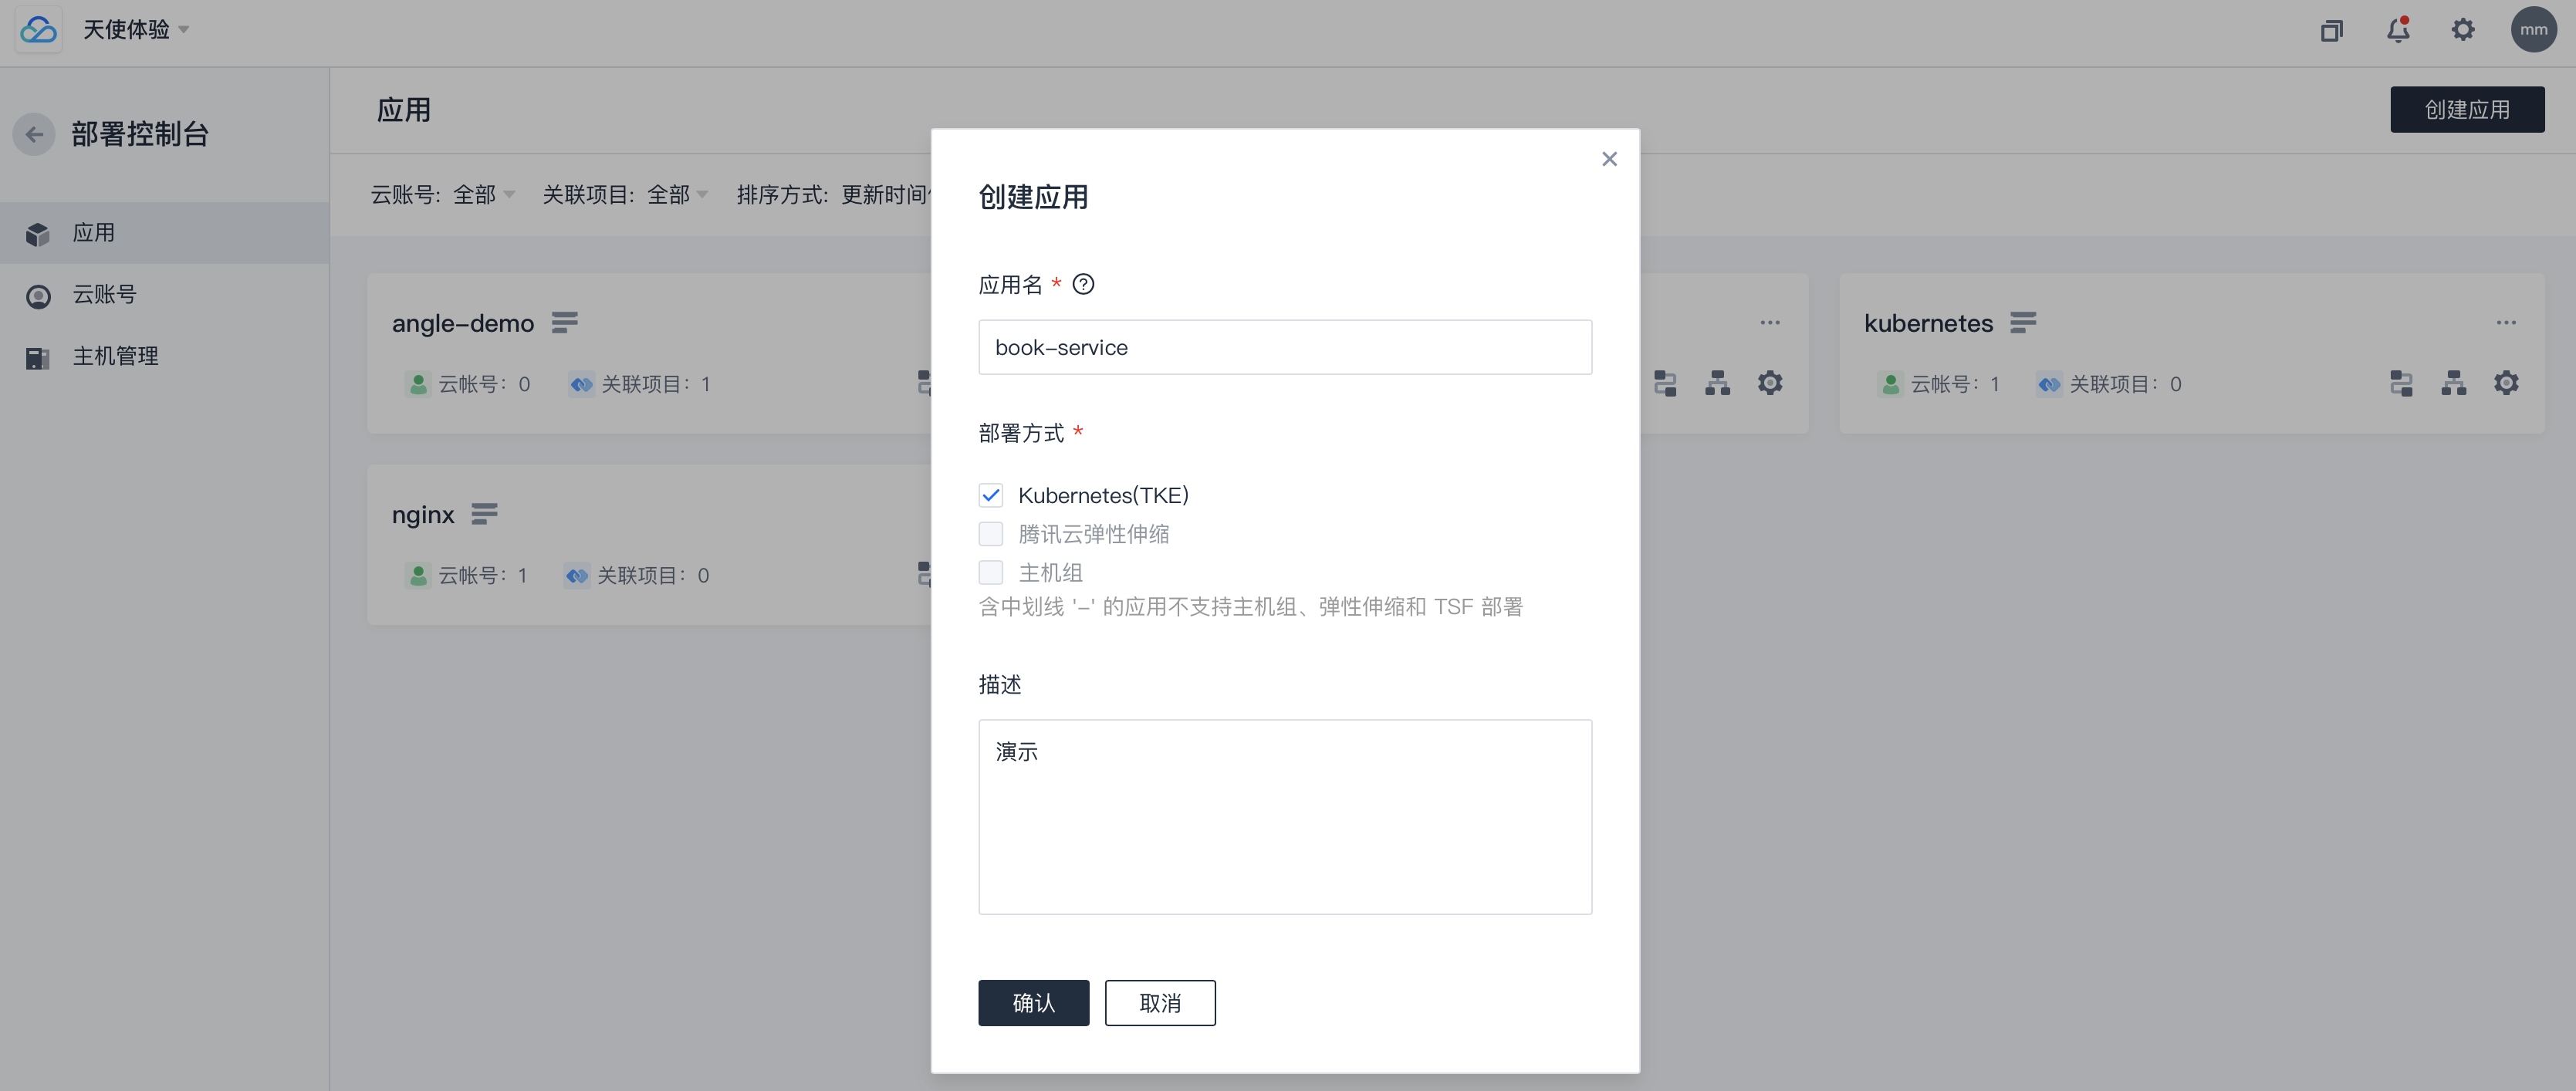Expand the 云账号: 全部 filter

coord(443,194)
